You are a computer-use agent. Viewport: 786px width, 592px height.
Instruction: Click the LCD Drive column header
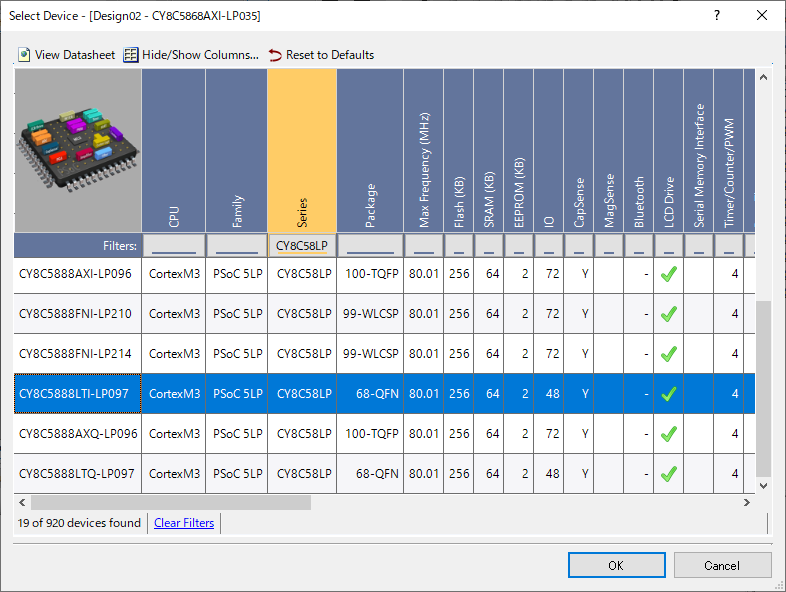(669, 150)
